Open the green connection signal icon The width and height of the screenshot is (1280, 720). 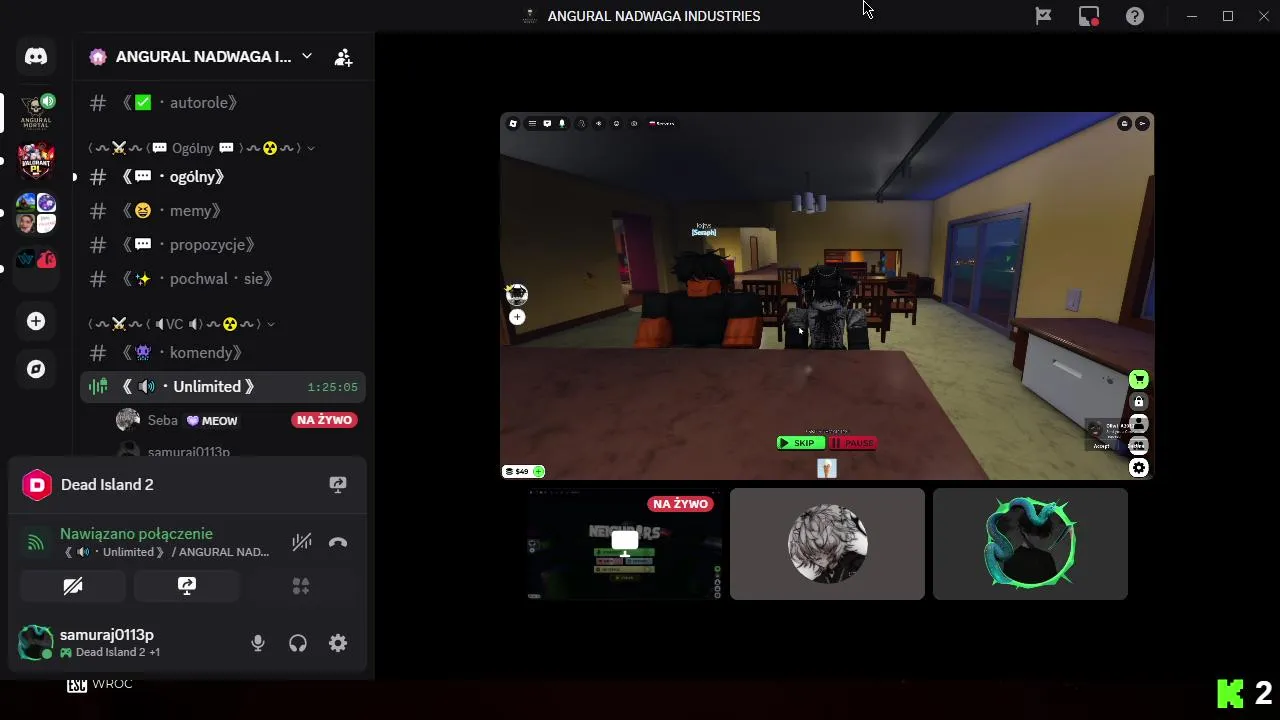point(36,543)
